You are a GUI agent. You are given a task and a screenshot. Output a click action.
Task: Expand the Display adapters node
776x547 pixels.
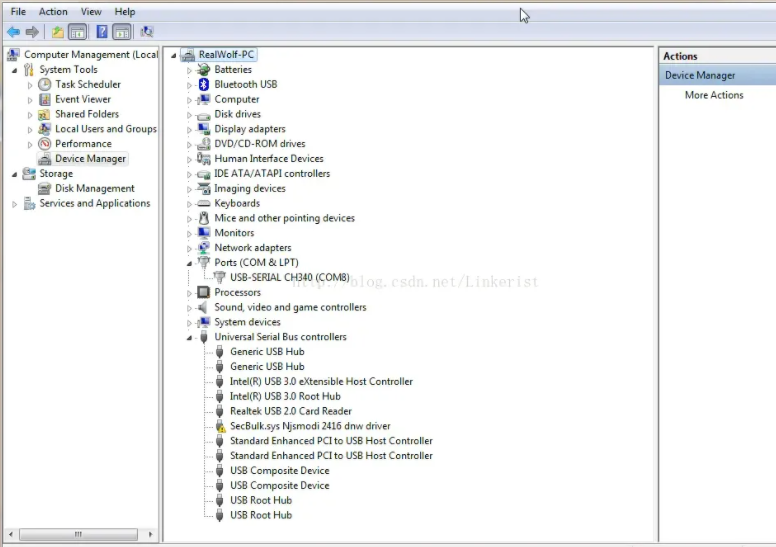[x=189, y=130]
